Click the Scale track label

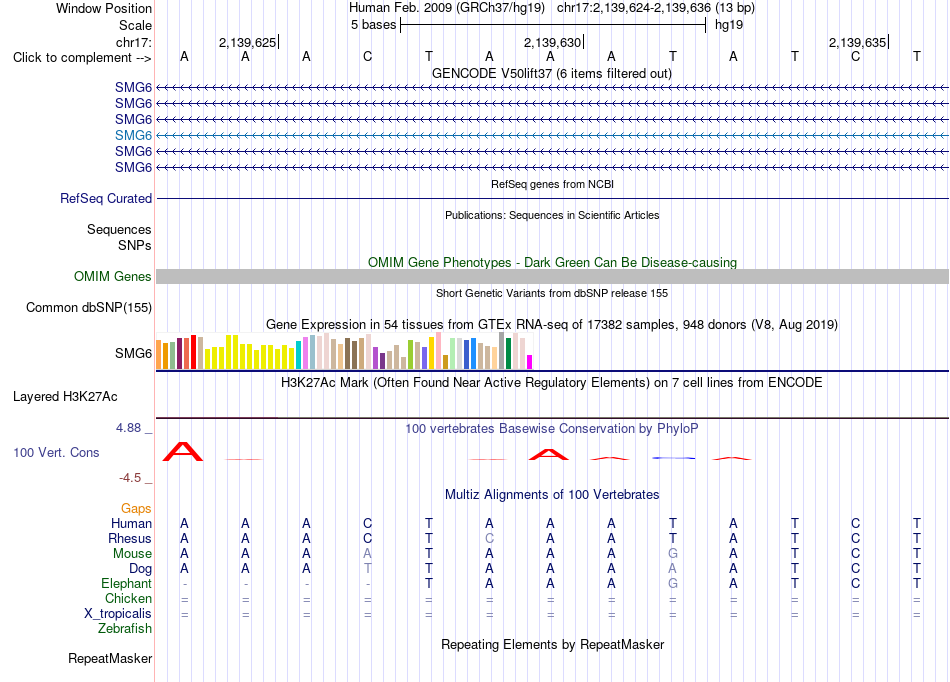135,25
